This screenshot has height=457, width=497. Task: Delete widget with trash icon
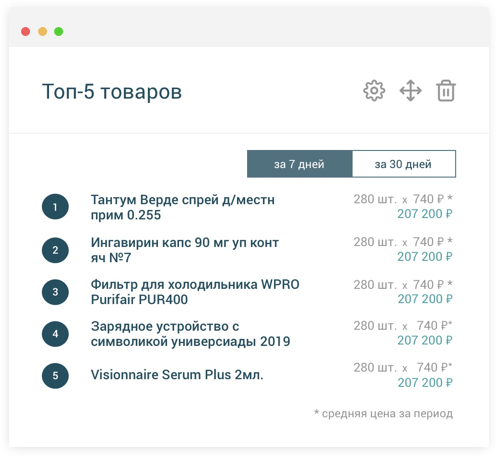point(446,91)
